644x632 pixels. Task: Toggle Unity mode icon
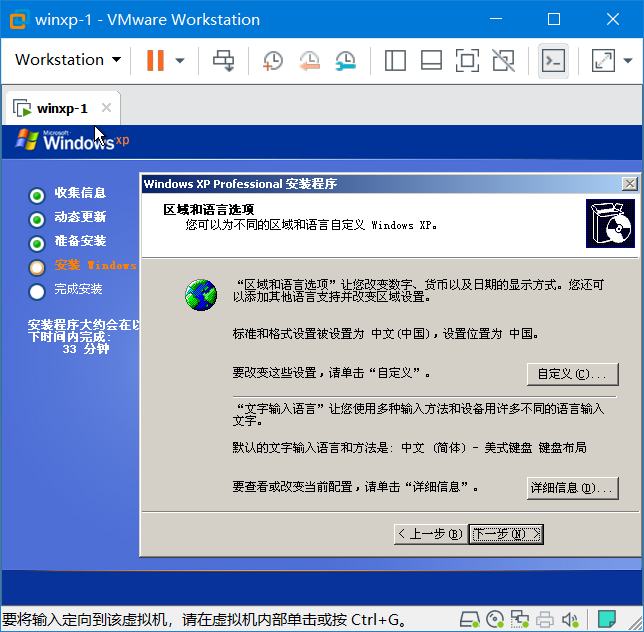(504, 61)
